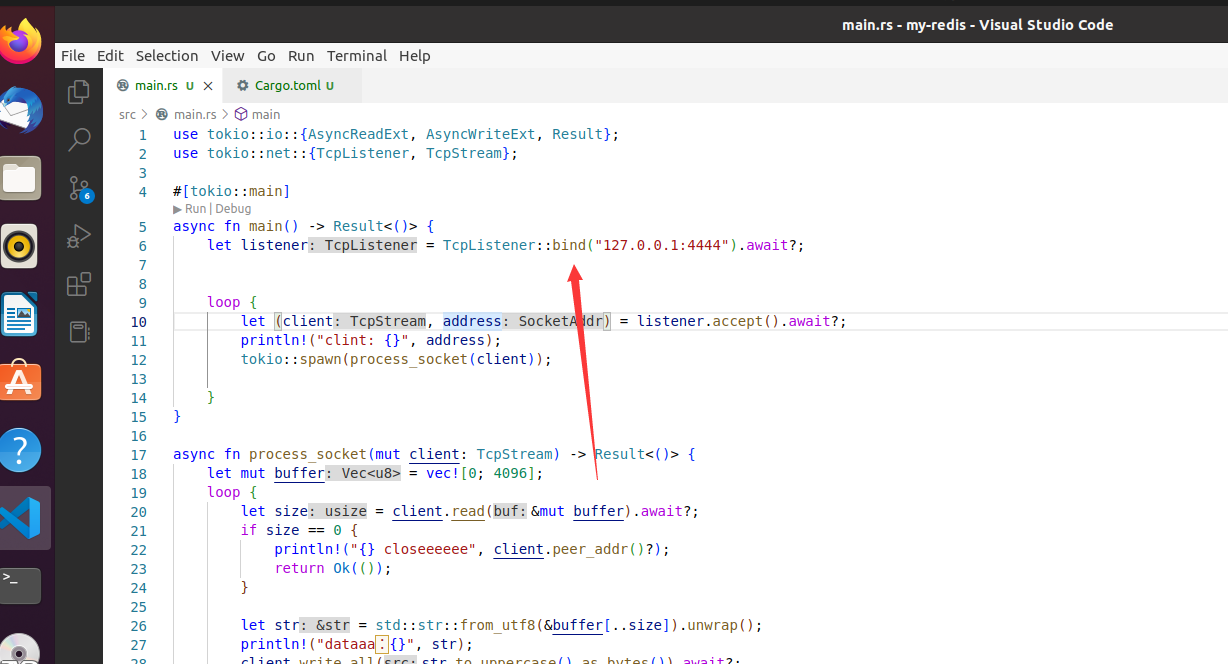Open the File menu

click(x=73, y=56)
